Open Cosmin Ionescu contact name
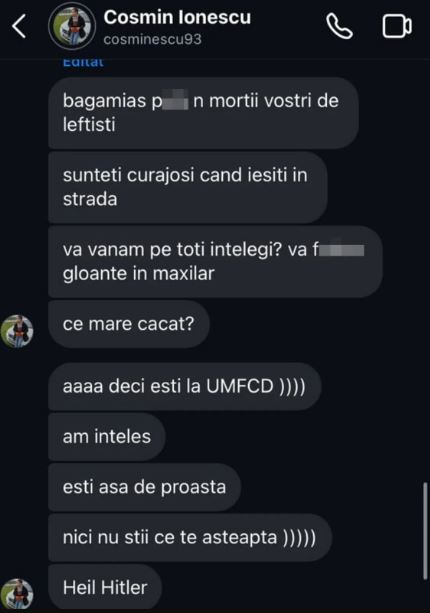 (177, 17)
